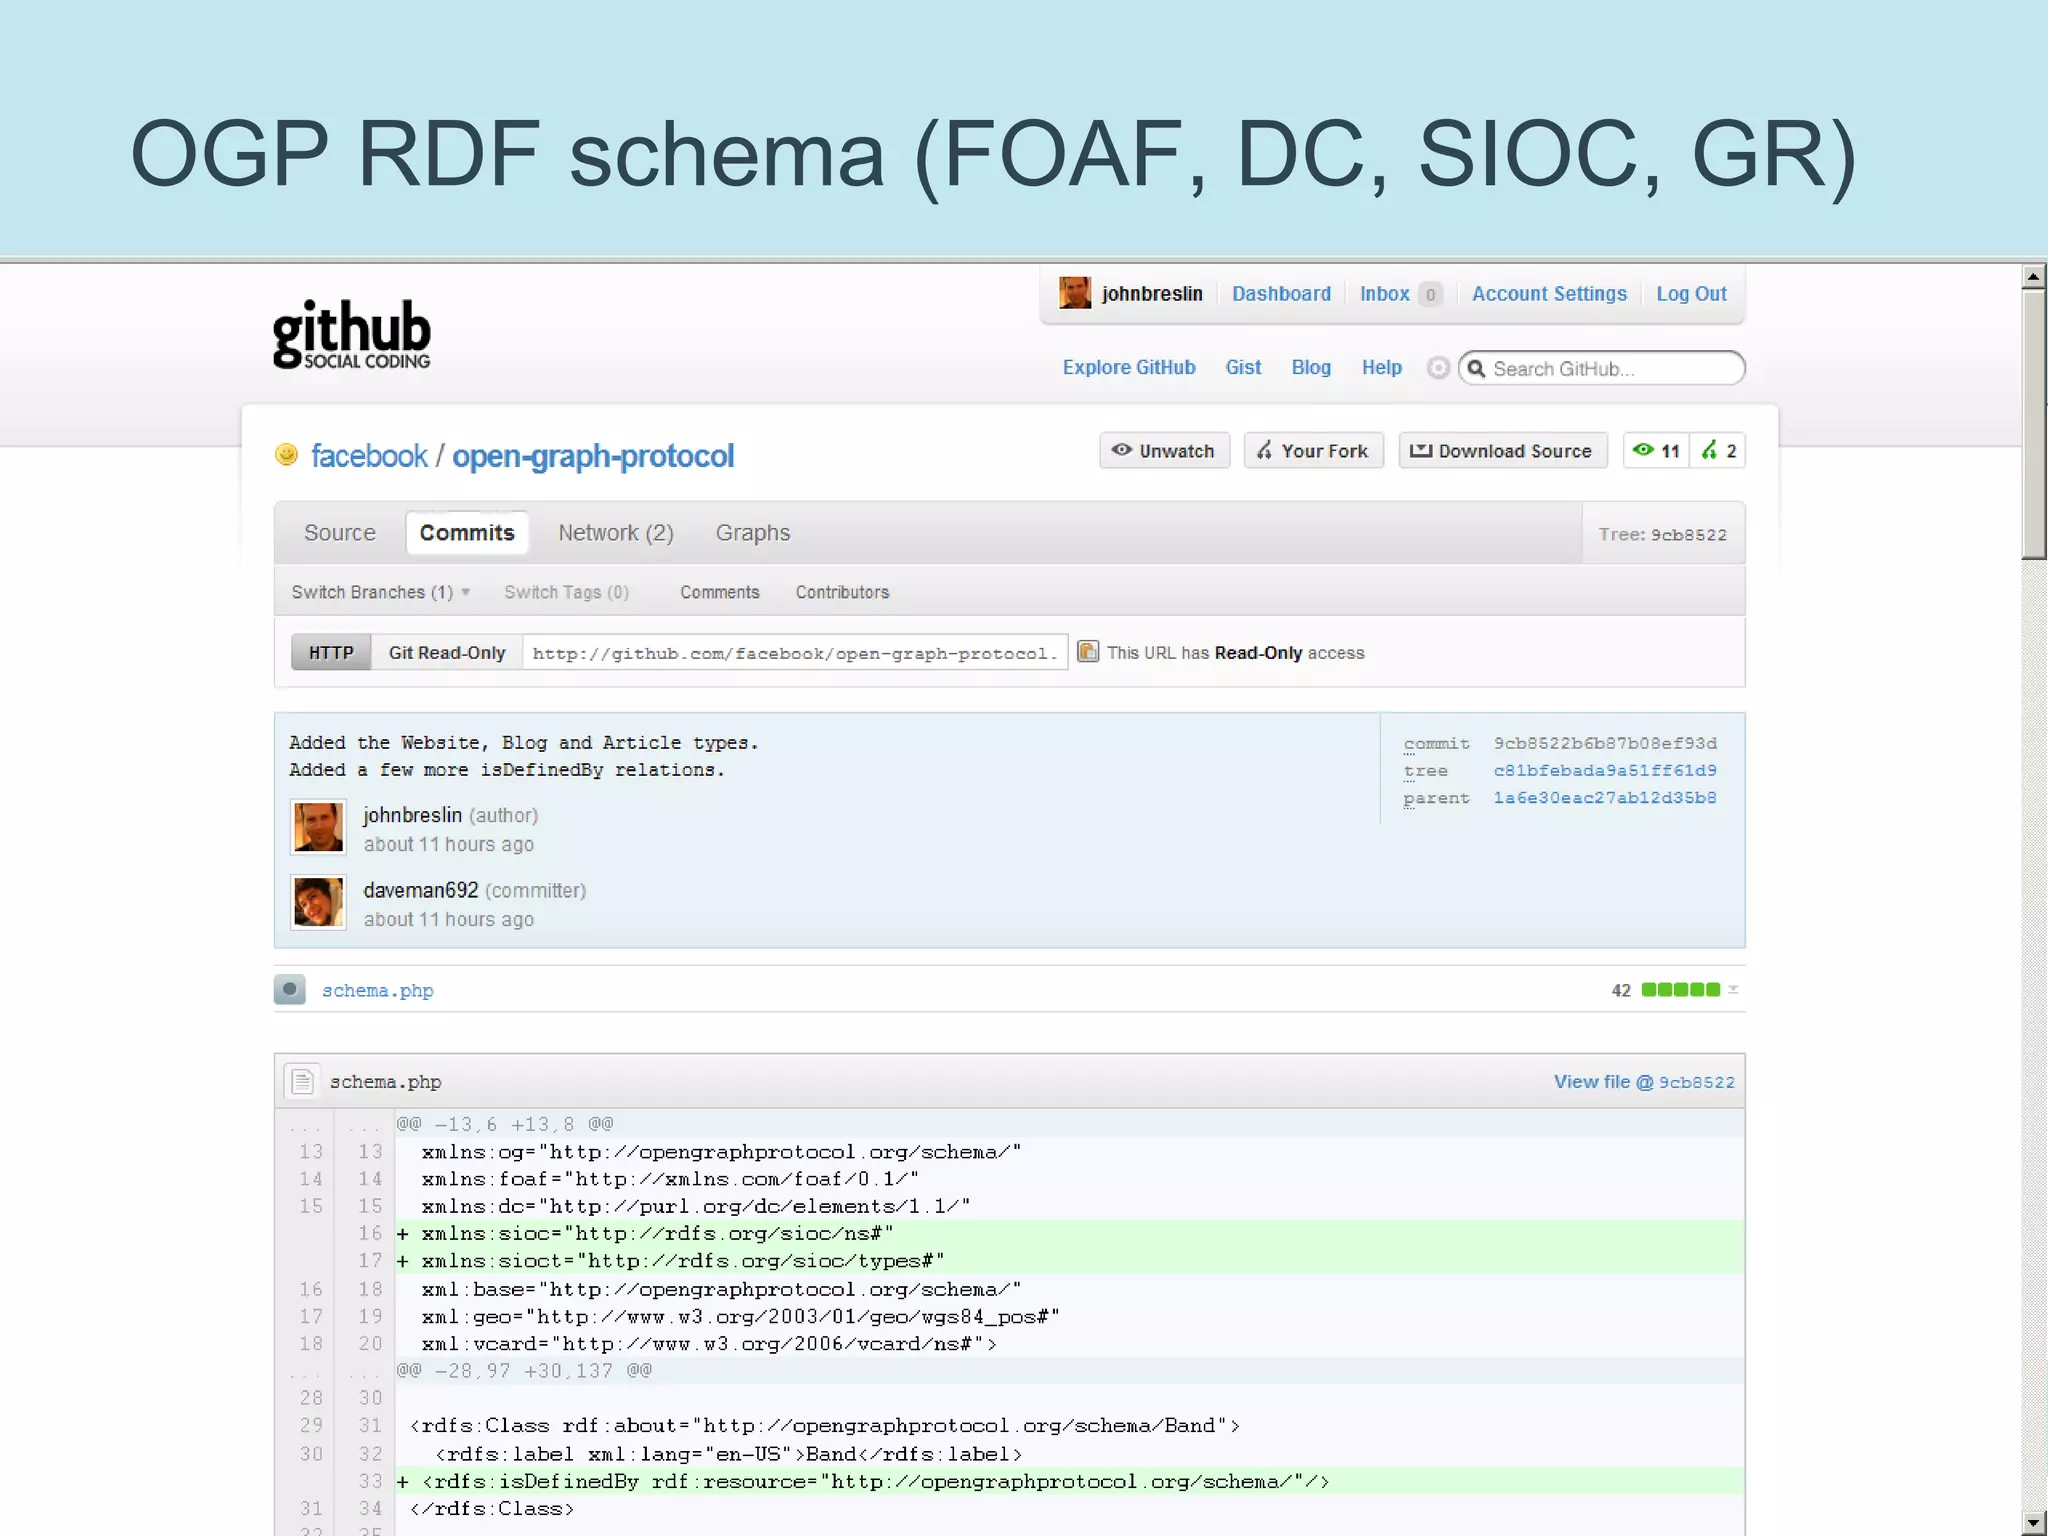2048x1536 pixels.
Task: Click the gear icon beside the search box
Action: click(x=1437, y=368)
